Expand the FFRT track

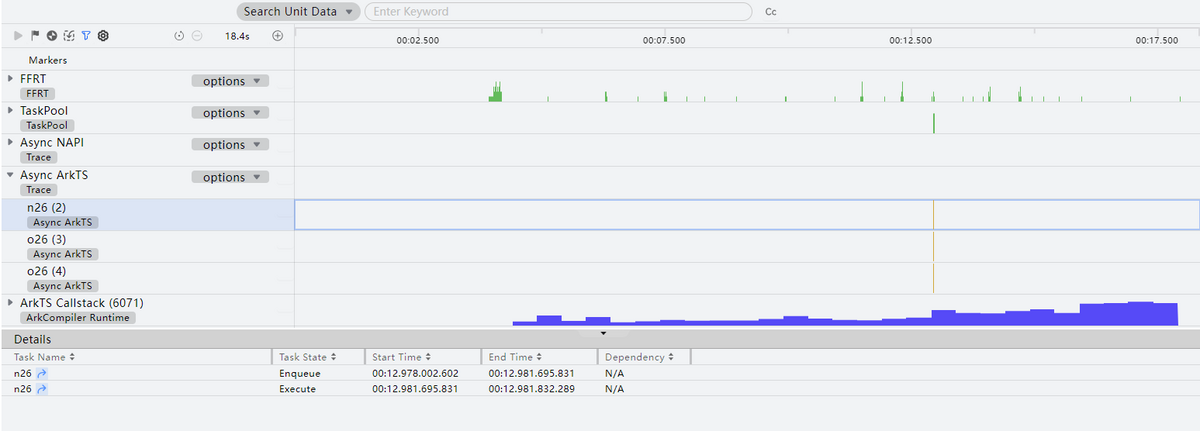click(x=11, y=78)
